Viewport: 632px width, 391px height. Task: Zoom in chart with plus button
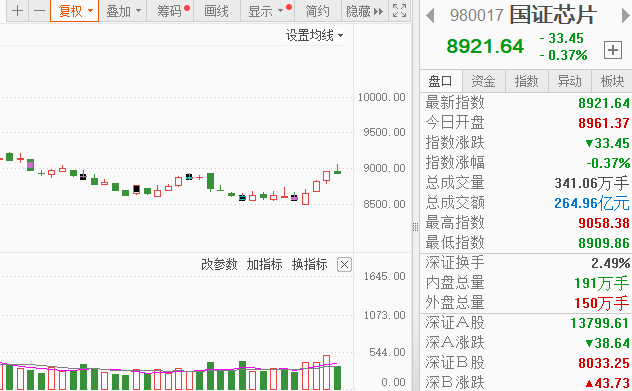17,11
